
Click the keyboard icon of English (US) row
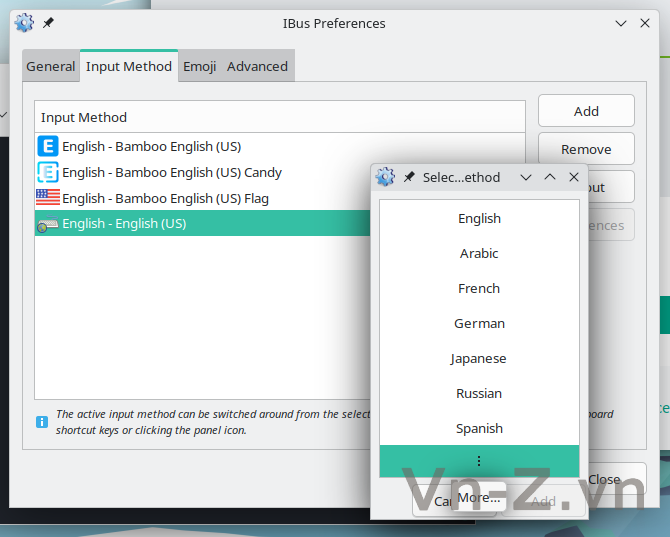click(48, 224)
